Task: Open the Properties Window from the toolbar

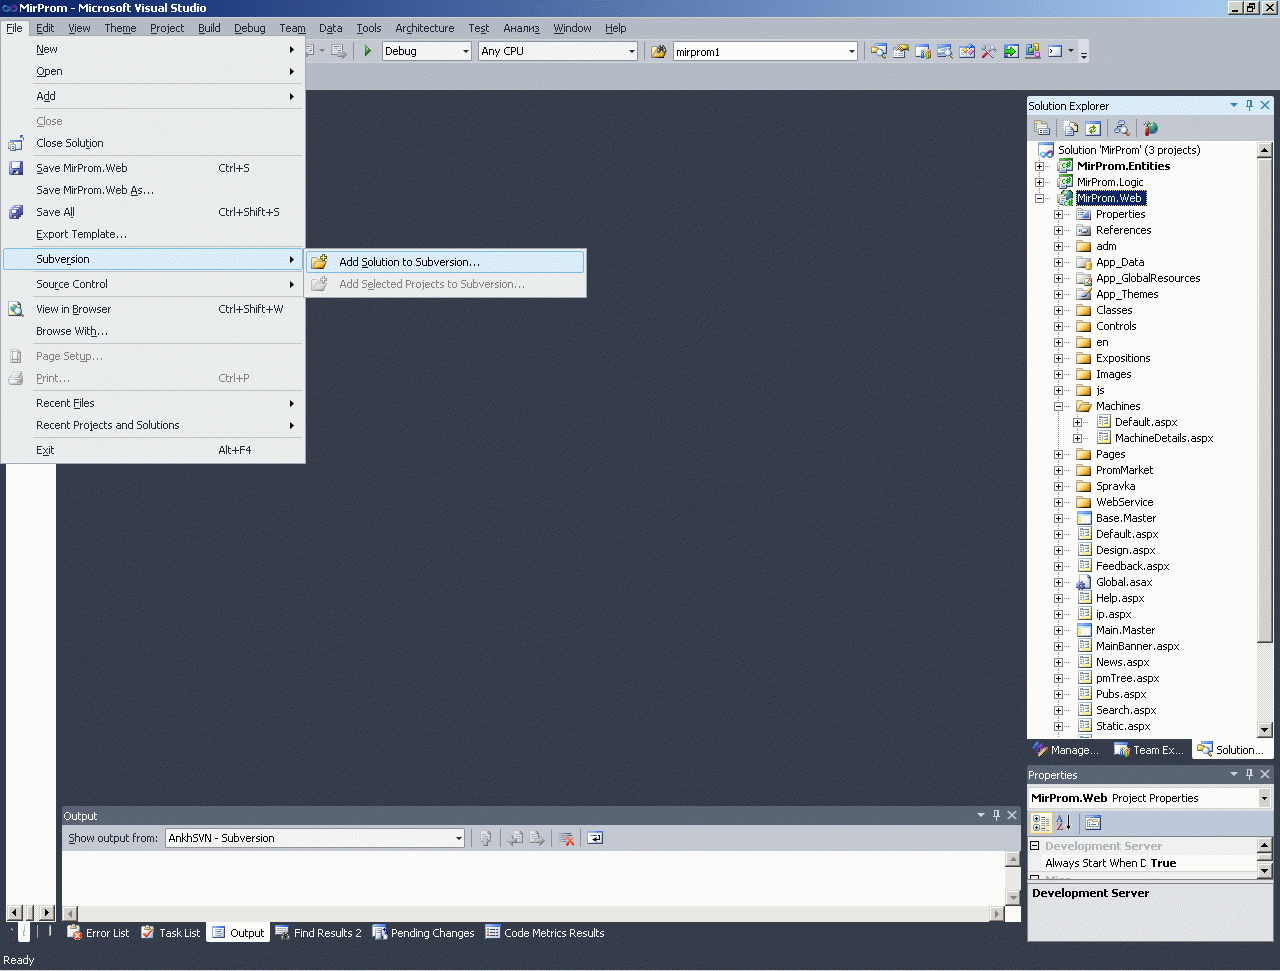Action: [901, 51]
